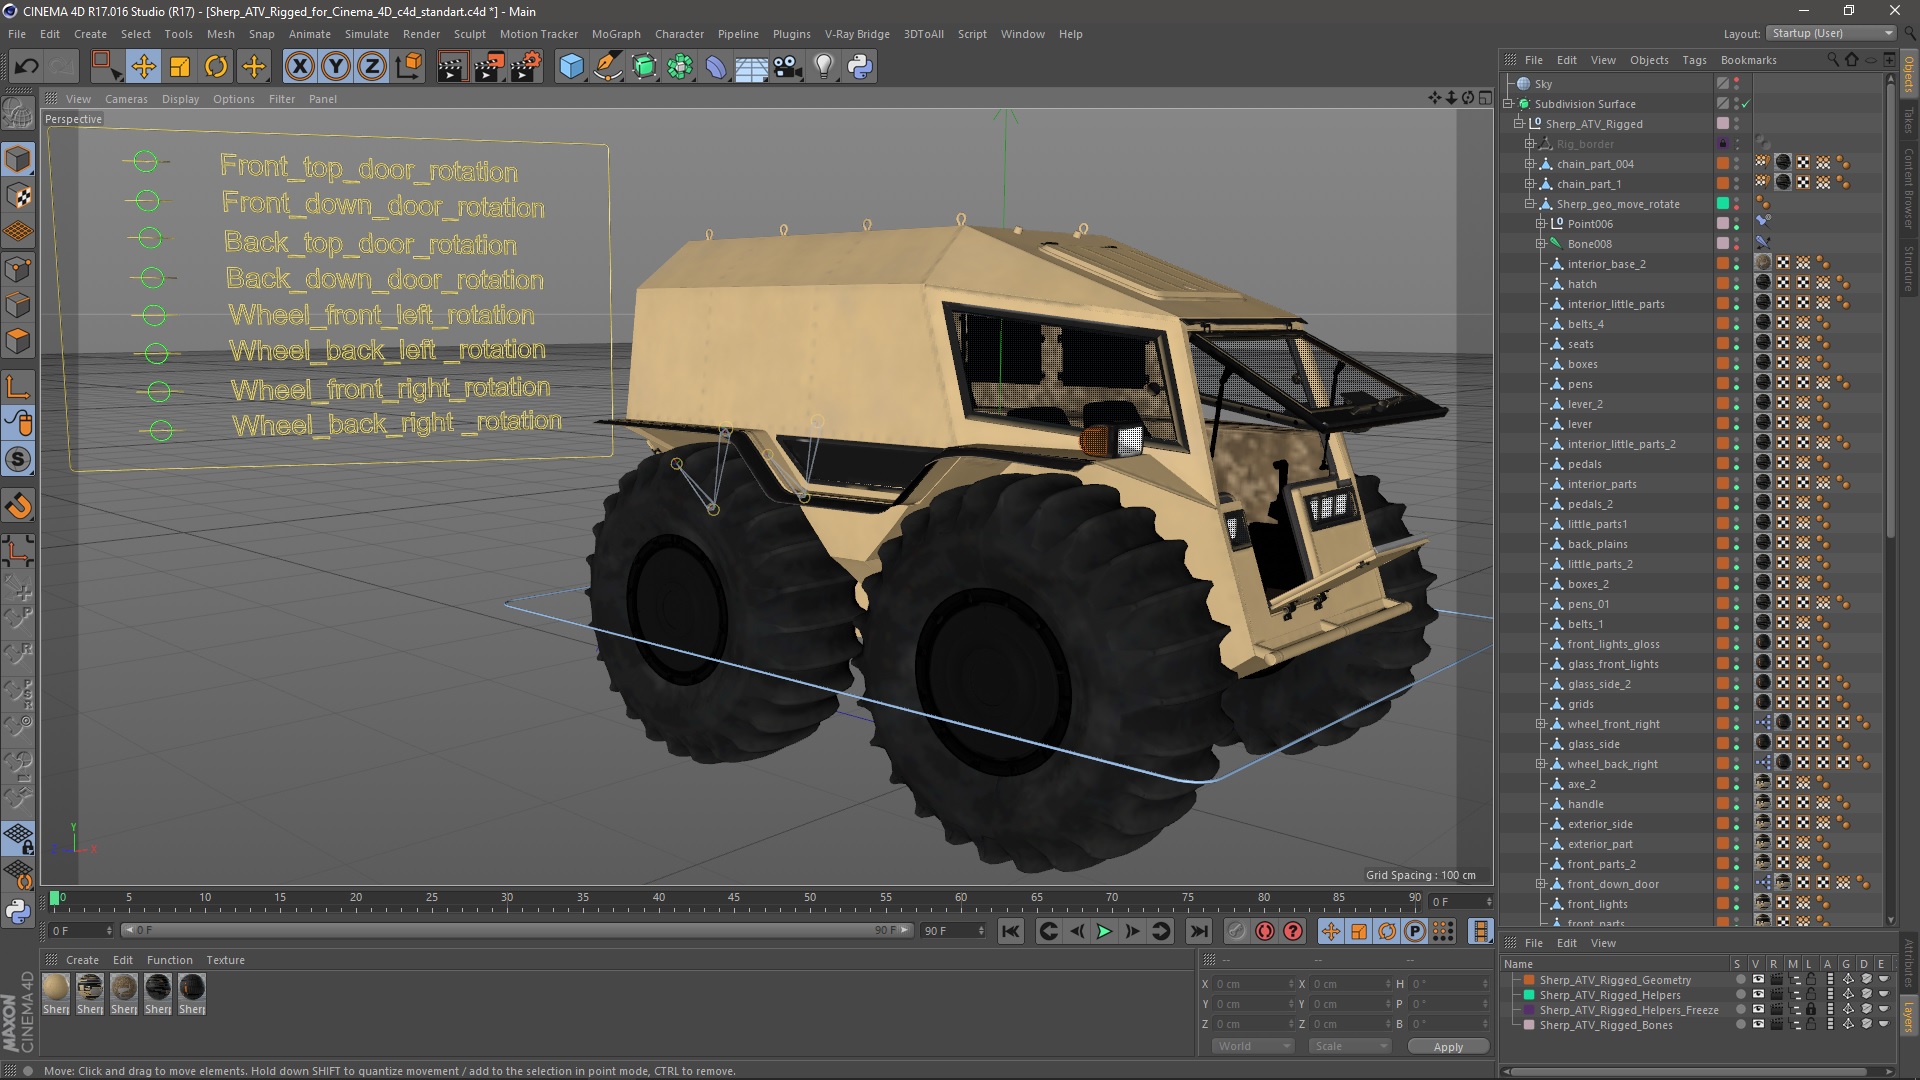Go to start of timeline

1011,931
